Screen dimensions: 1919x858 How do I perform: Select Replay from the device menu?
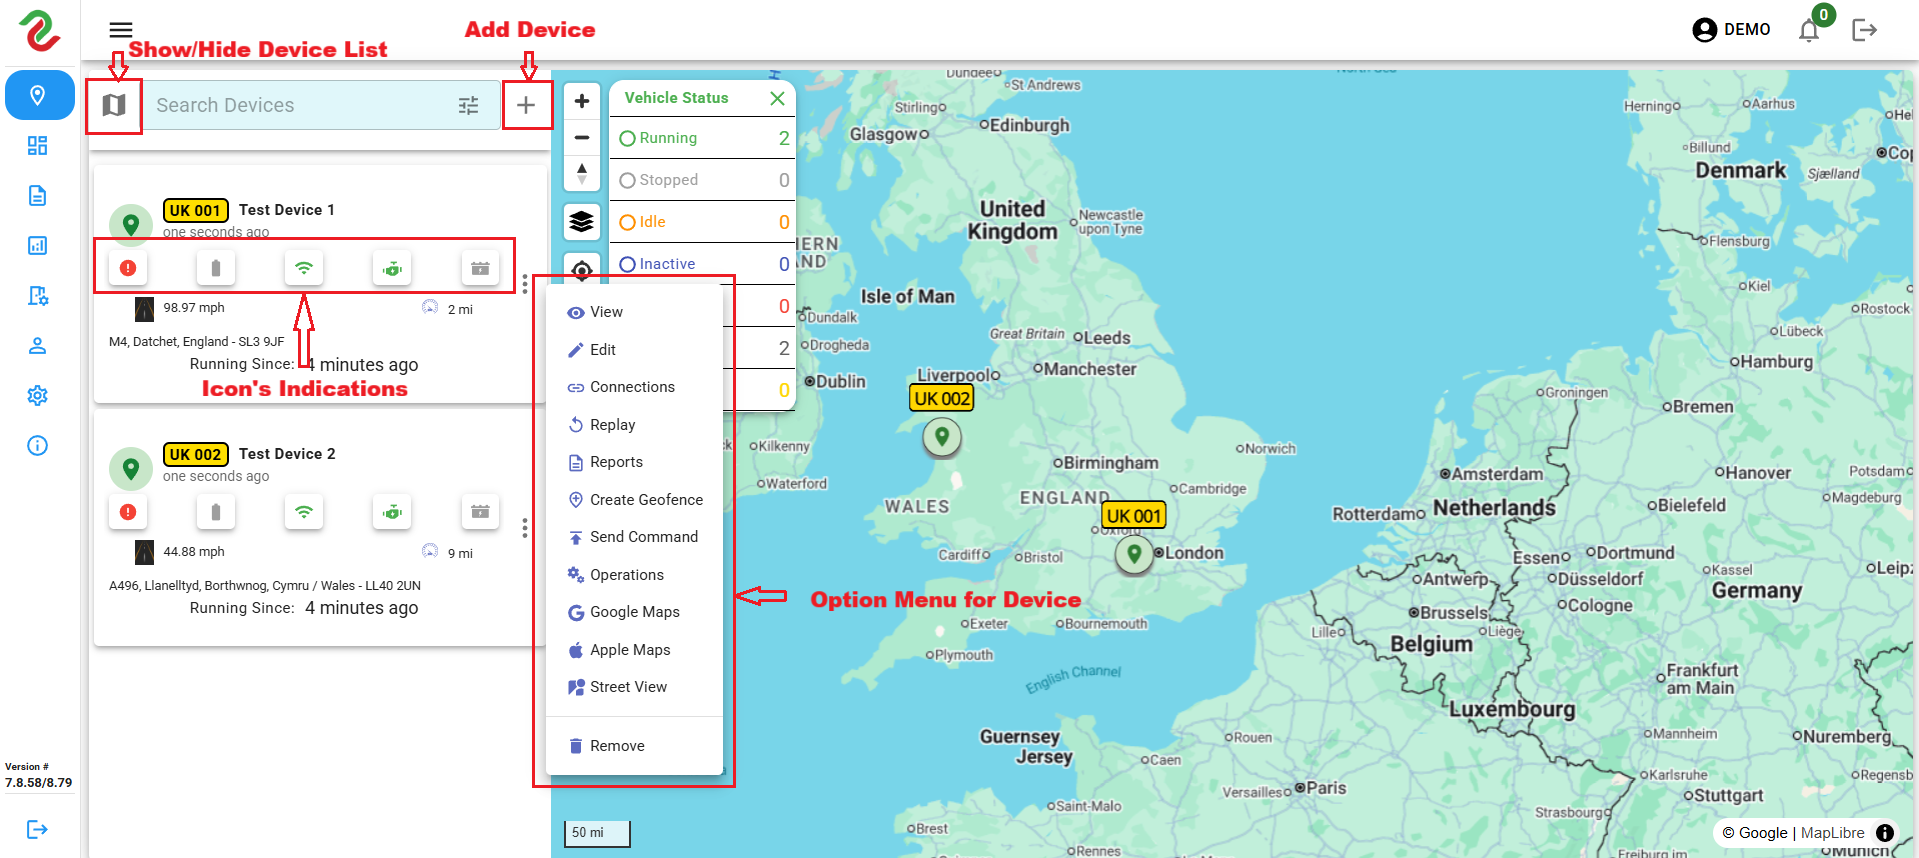pyautogui.click(x=612, y=425)
